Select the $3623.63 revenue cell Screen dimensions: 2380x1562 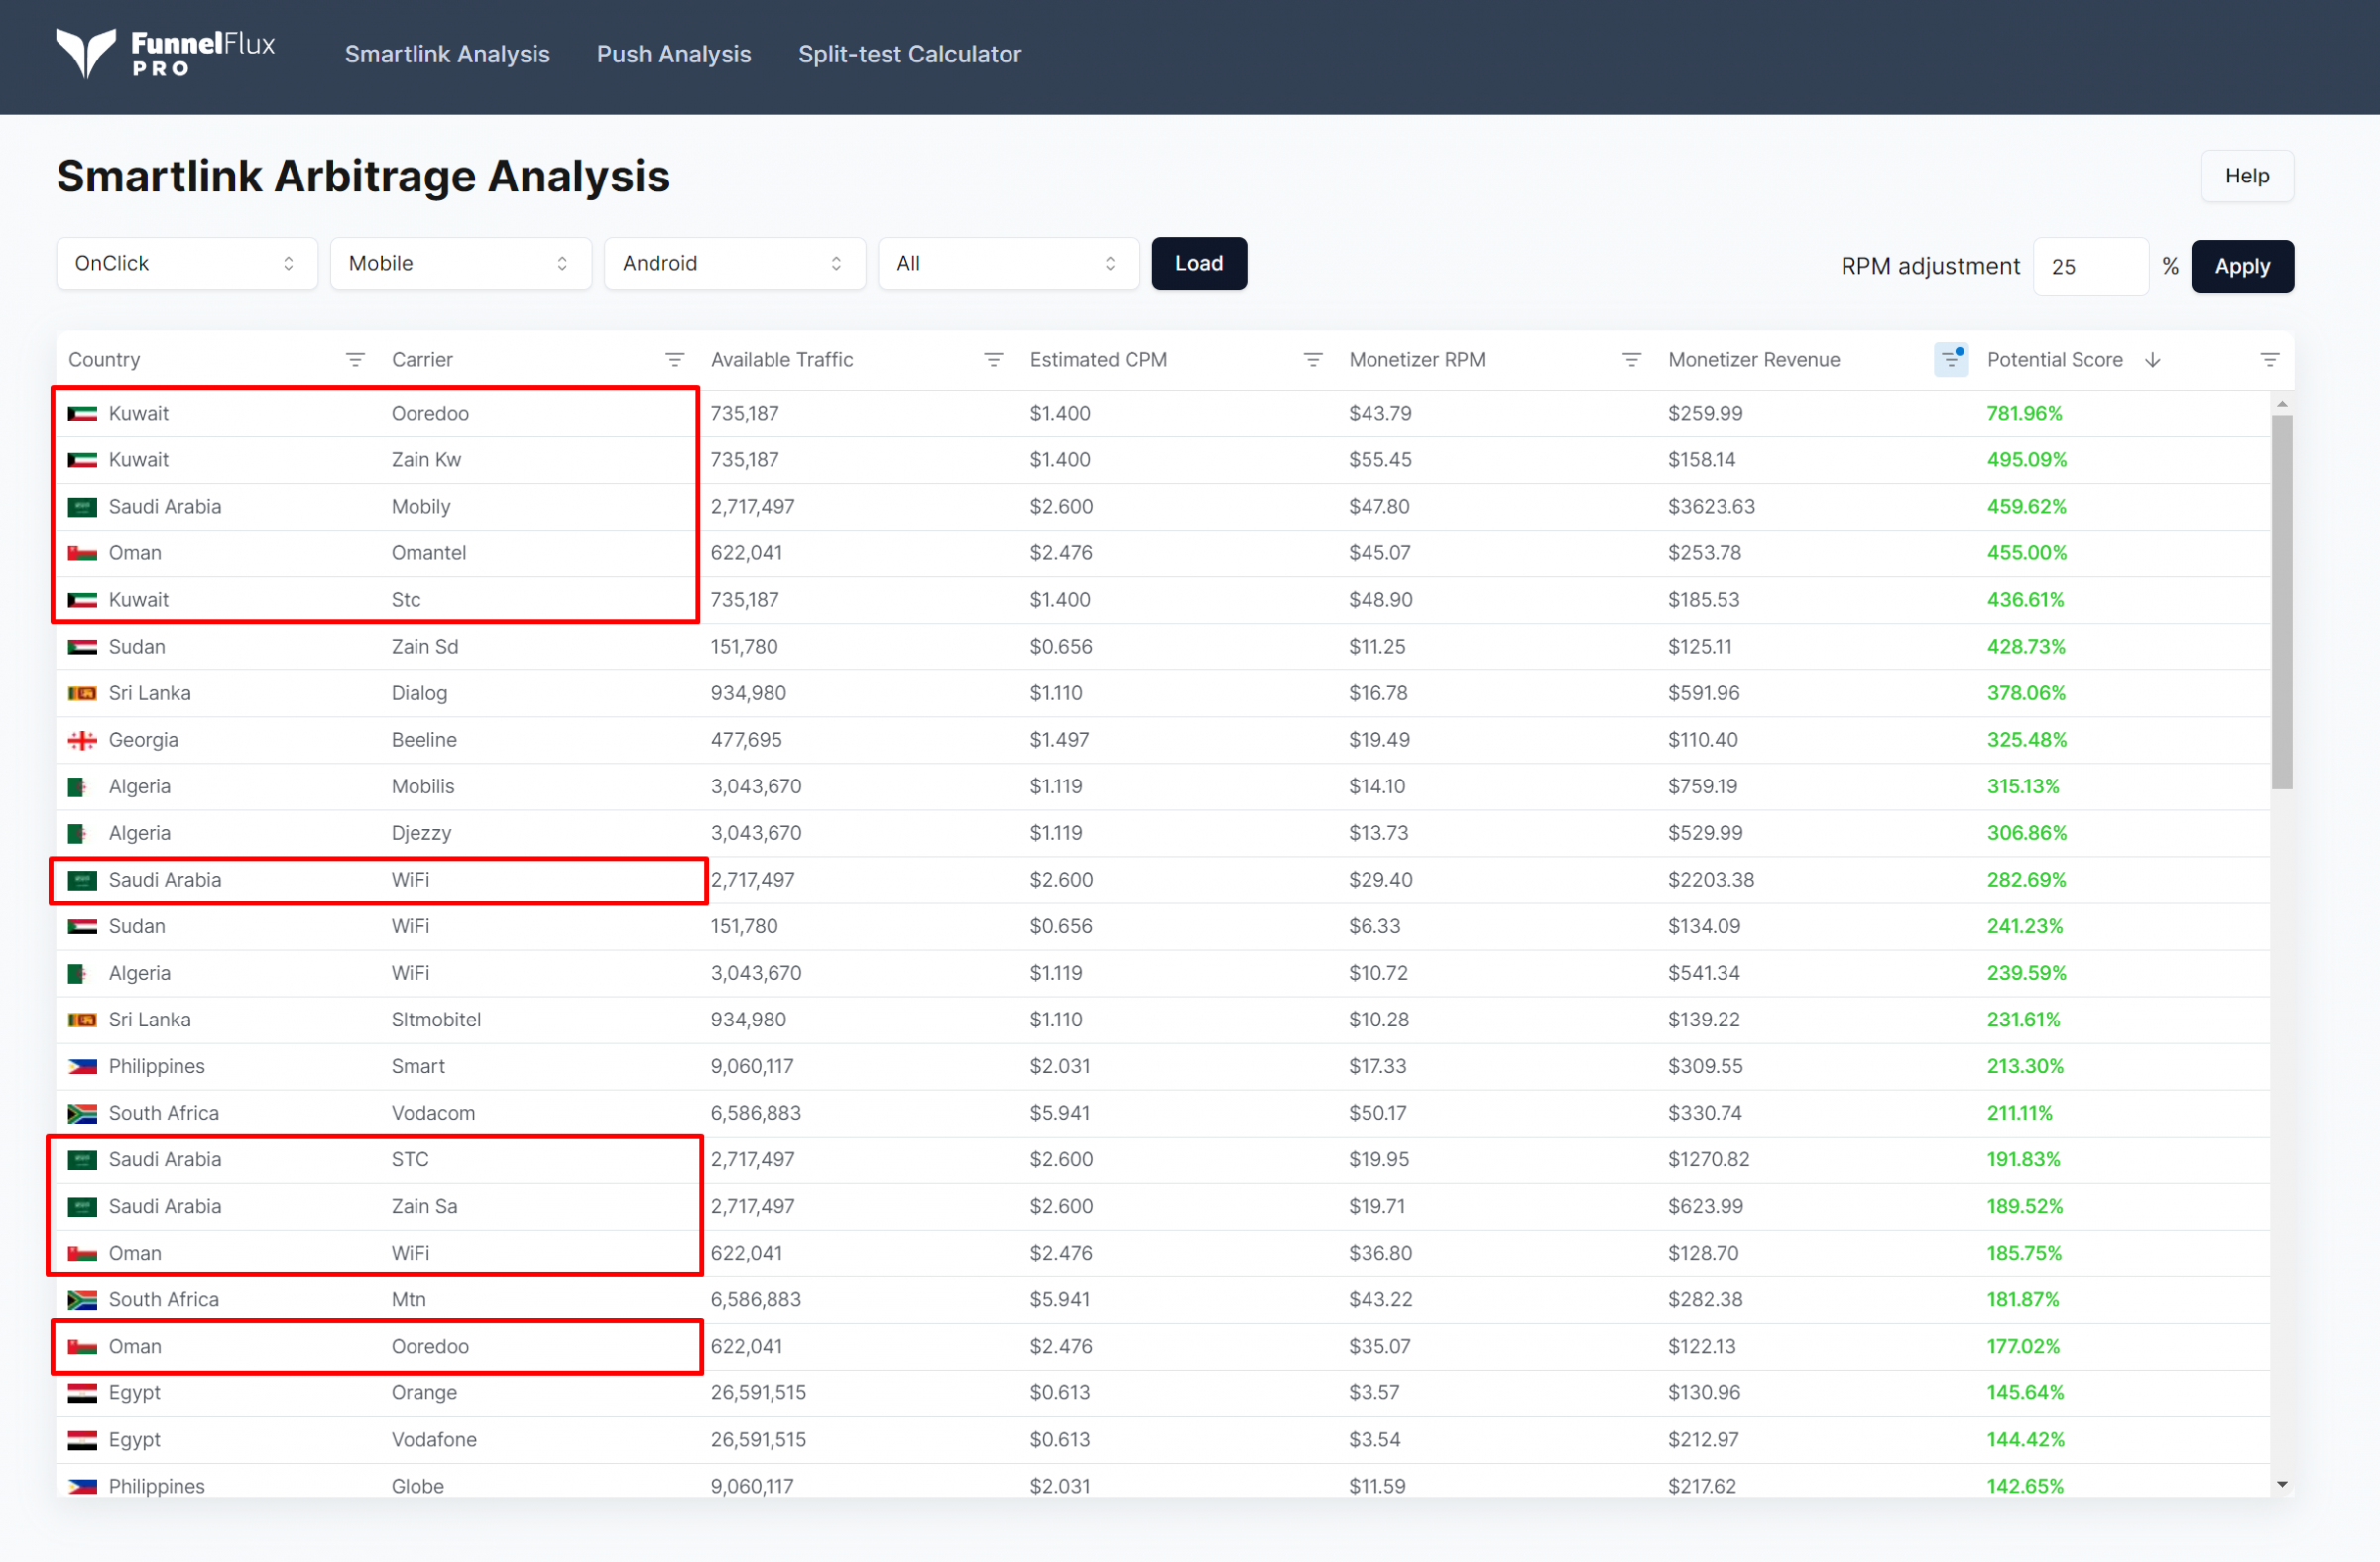click(1711, 507)
